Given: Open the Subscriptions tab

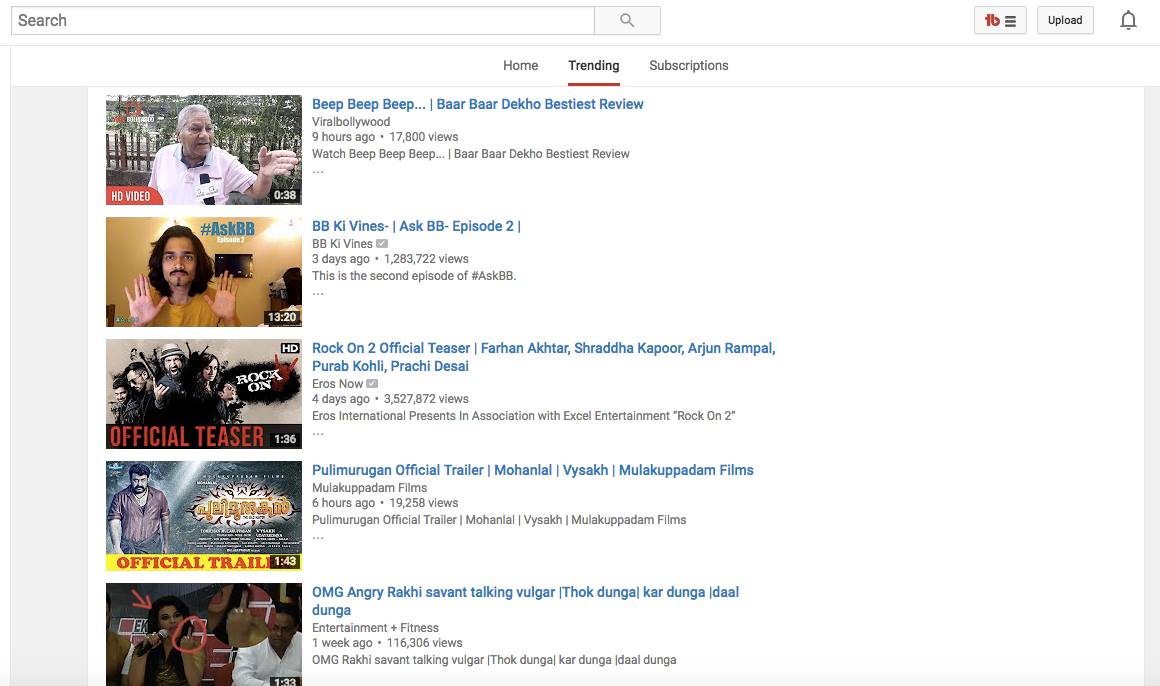Looking at the screenshot, I should (689, 65).
